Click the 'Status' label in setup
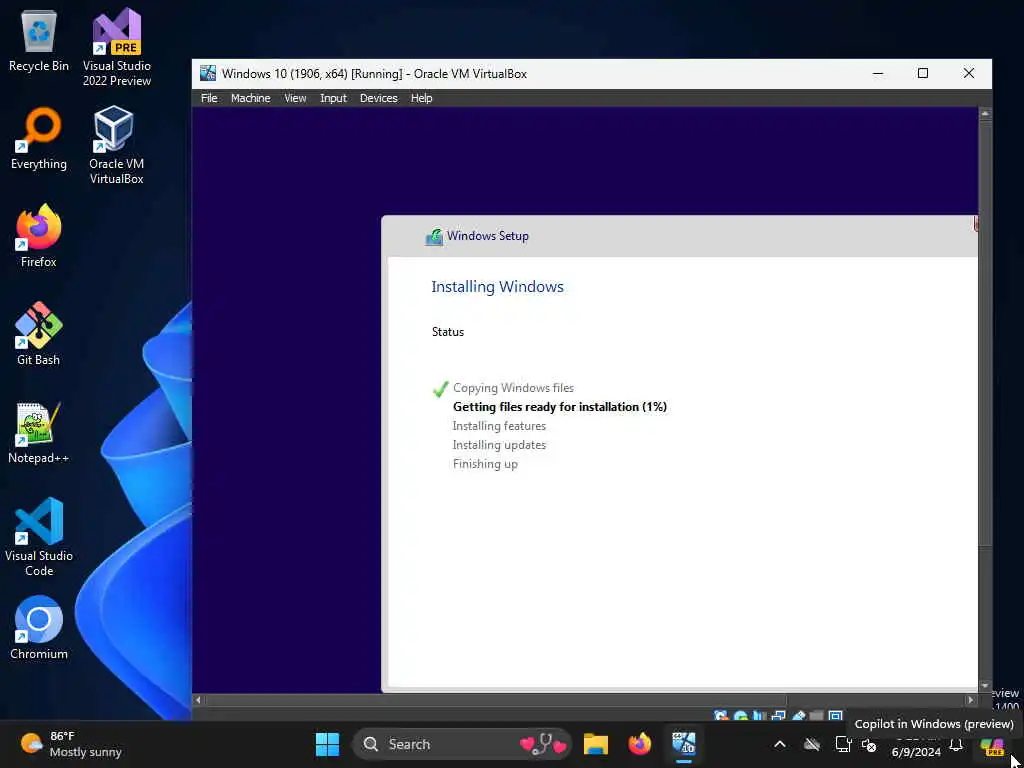The height and width of the screenshot is (768, 1024). click(448, 332)
